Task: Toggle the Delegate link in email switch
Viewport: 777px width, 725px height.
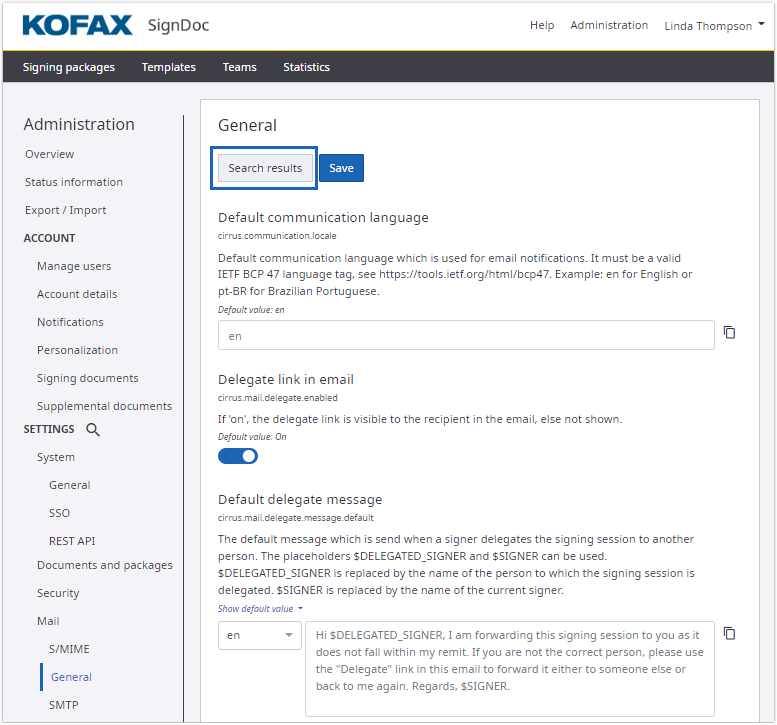Action: pyautogui.click(x=238, y=456)
